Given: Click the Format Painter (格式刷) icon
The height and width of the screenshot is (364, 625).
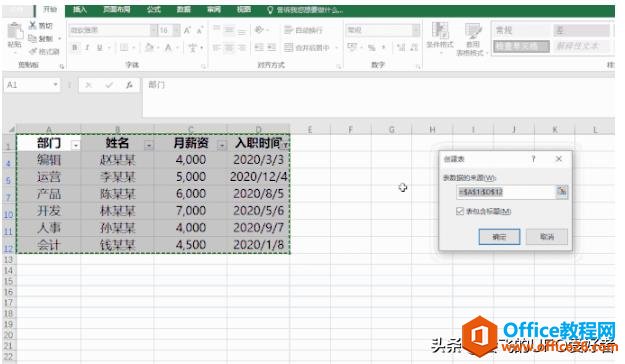Looking at the screenshot, I should point(33,51).
